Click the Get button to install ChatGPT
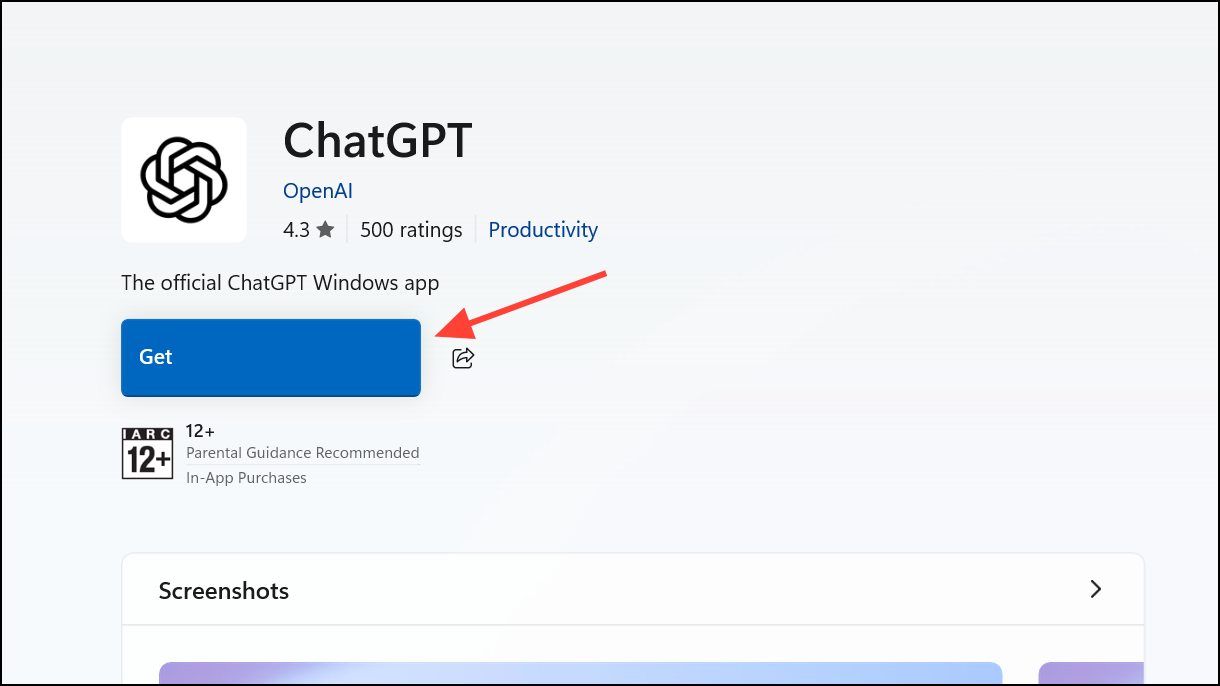 point(270,357)
